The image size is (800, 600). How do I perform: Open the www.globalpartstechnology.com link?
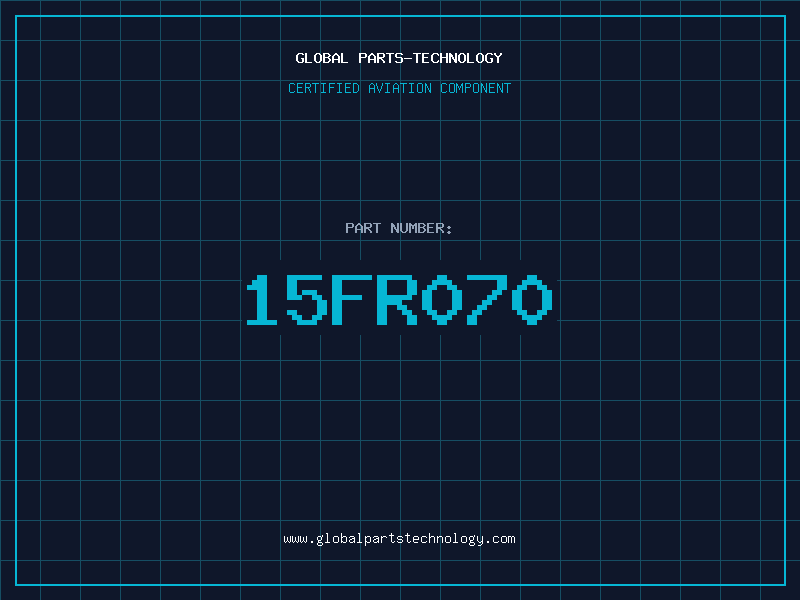[399, 539]
